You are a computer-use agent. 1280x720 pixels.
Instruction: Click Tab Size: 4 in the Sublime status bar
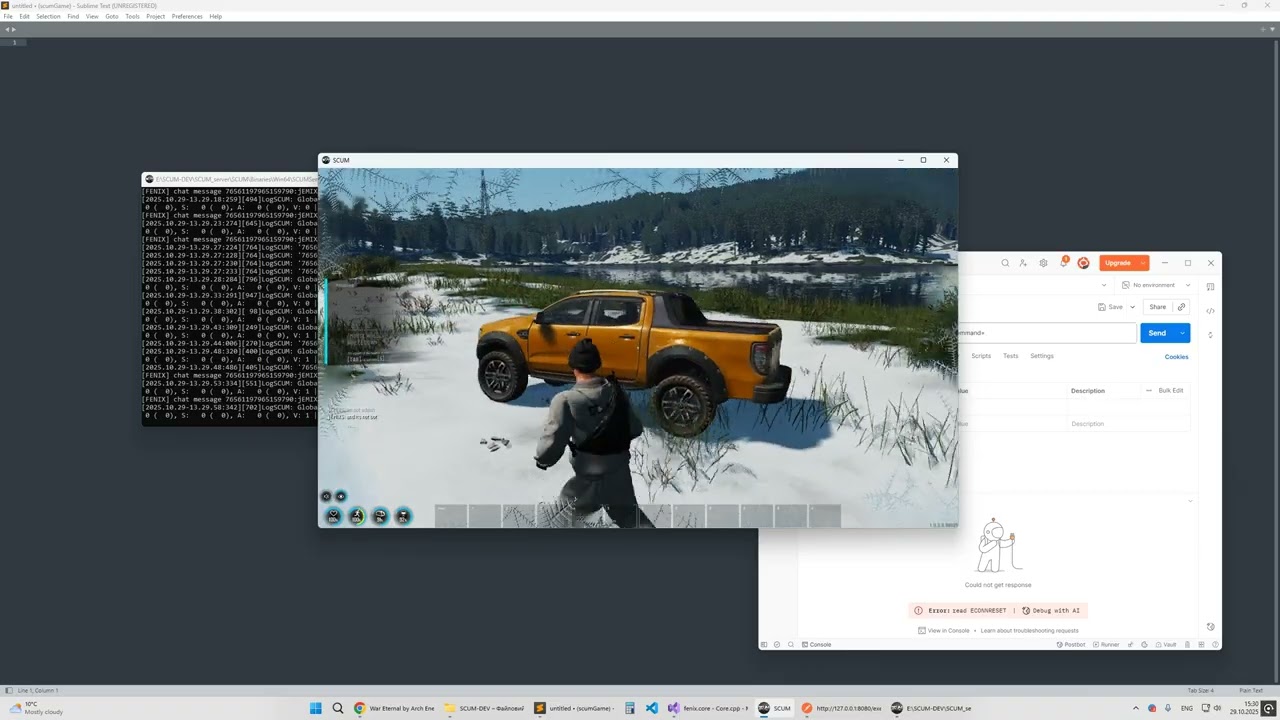[1200, 690]
